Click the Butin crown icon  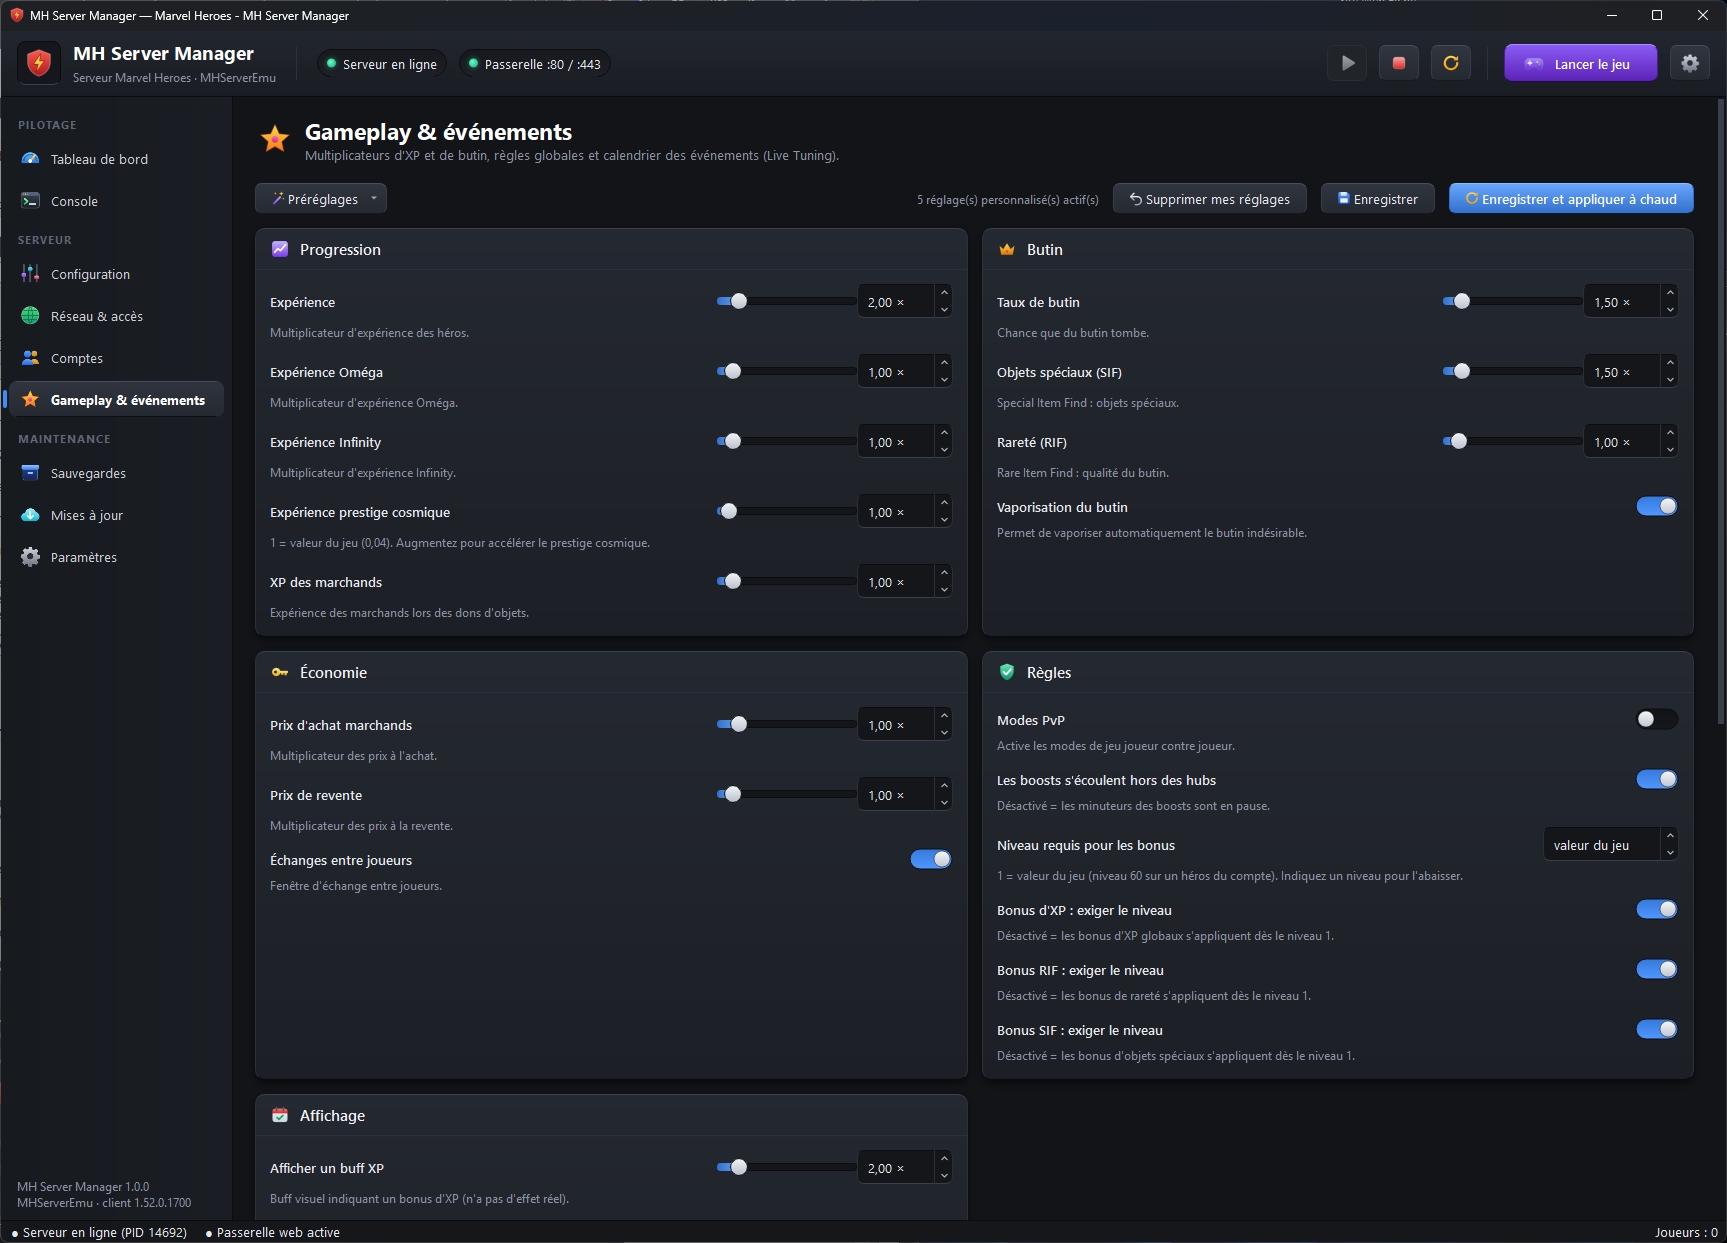[1007, 249]
